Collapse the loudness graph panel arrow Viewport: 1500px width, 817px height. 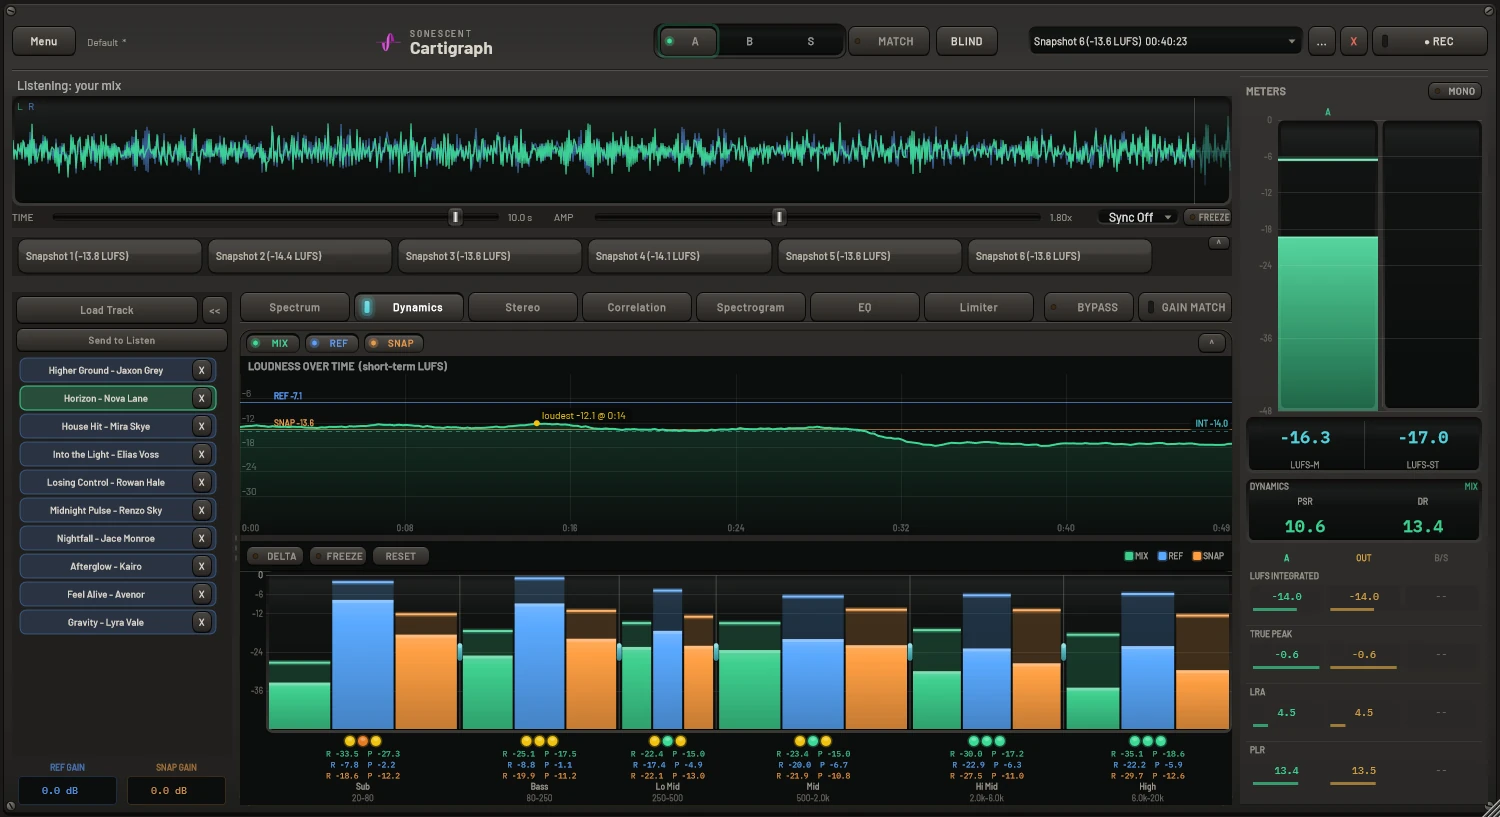click(x=1211, y=343)
